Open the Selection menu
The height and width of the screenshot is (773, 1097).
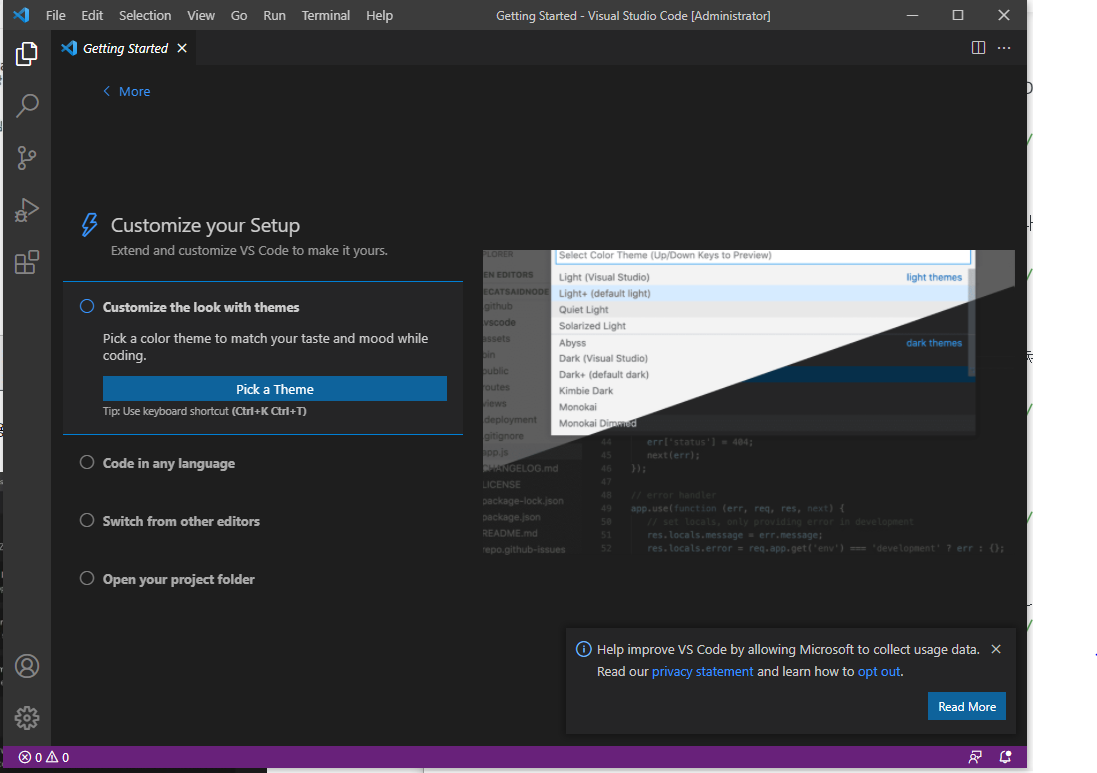click(x=145, y=15)
